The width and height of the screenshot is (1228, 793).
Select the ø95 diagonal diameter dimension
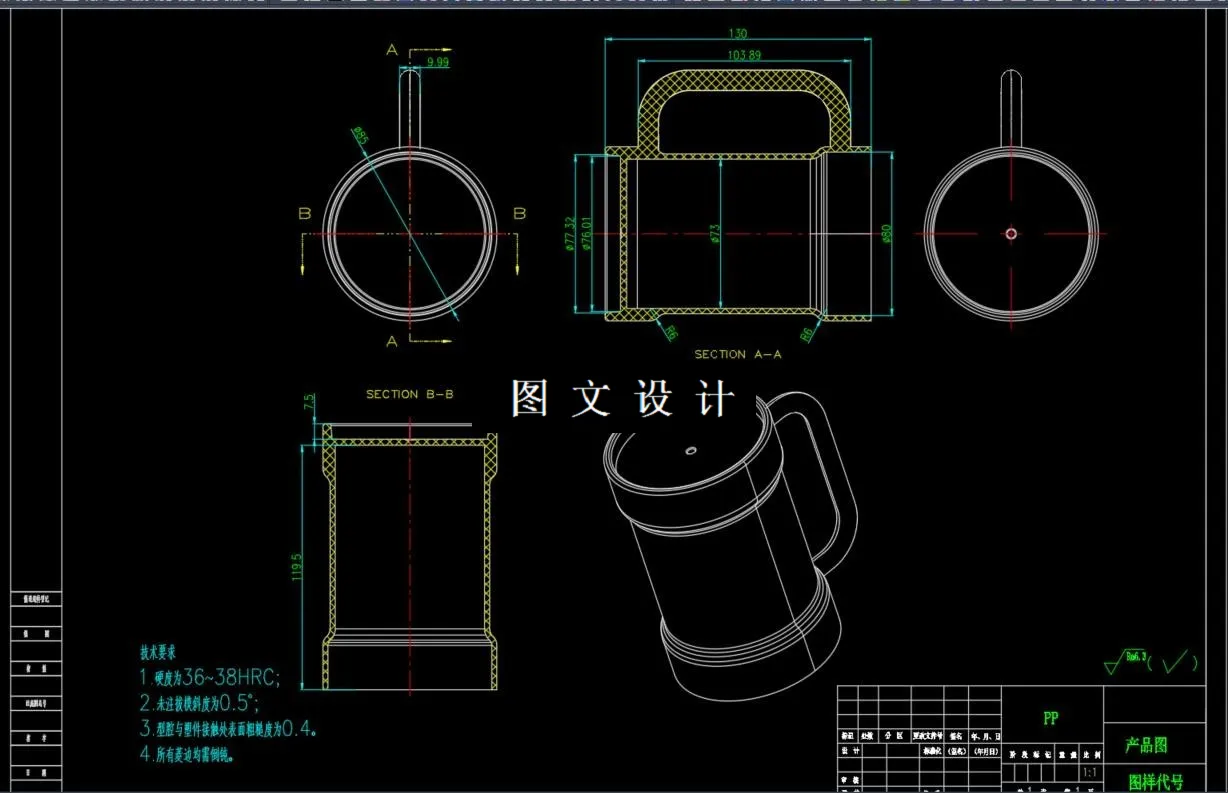point(361,135)
